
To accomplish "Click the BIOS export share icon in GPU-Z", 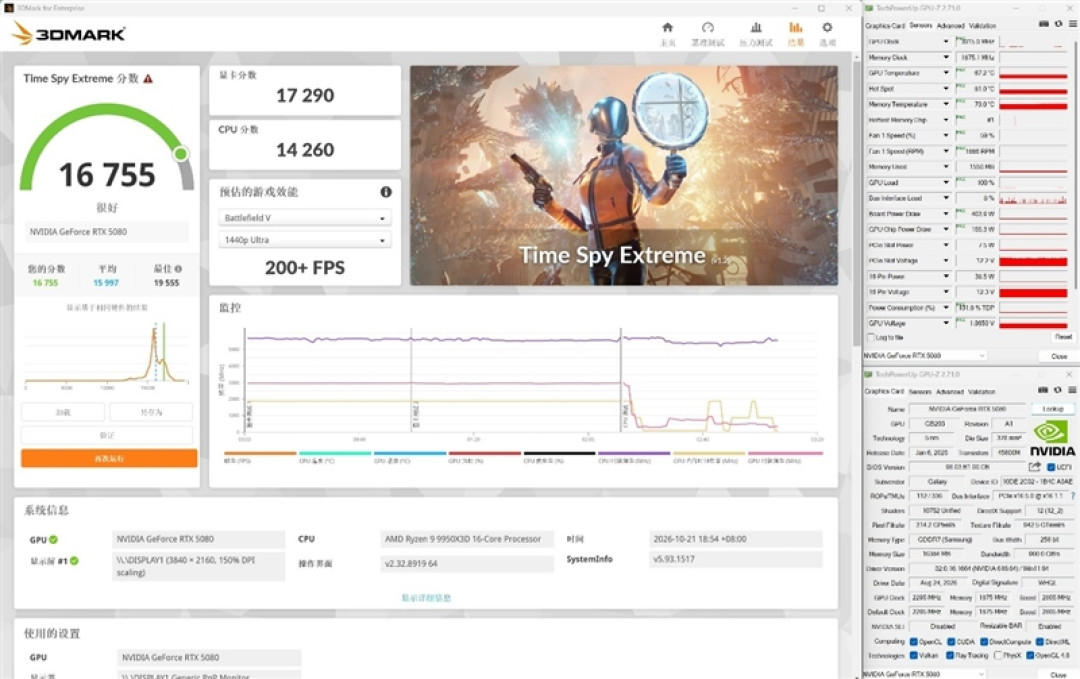I will pos(1034,467).
